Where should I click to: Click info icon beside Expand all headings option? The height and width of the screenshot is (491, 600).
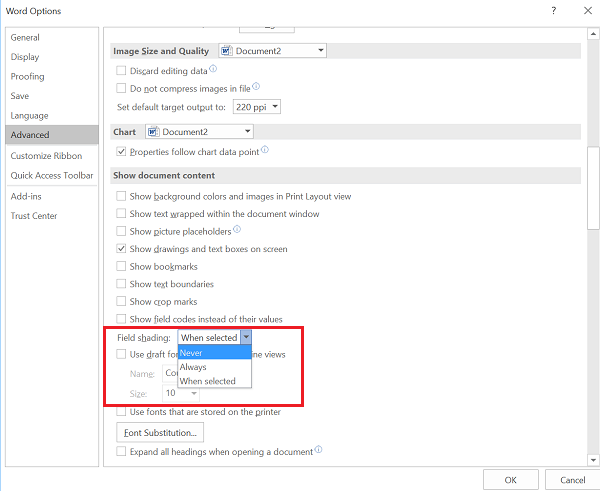tap(318, 450)
